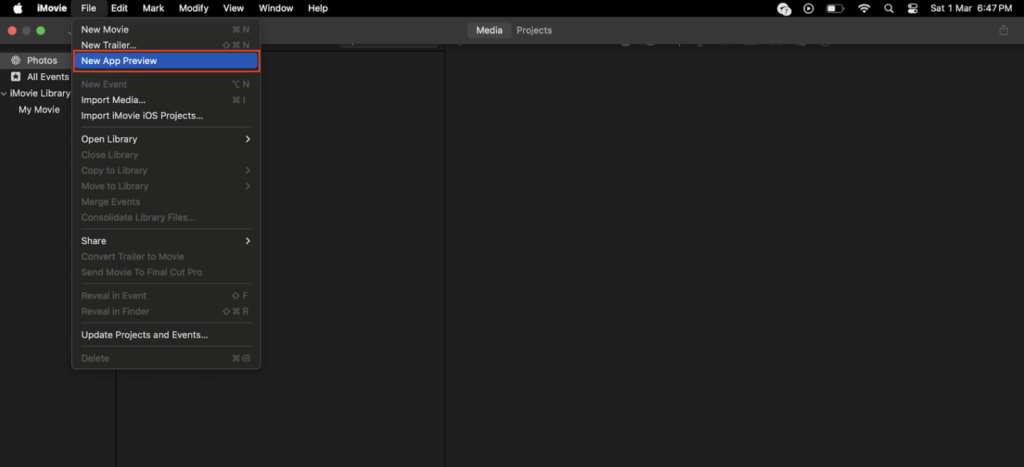Switch to the Media tab
Screen dimensions: 1024x467
[x=489, y=31]
